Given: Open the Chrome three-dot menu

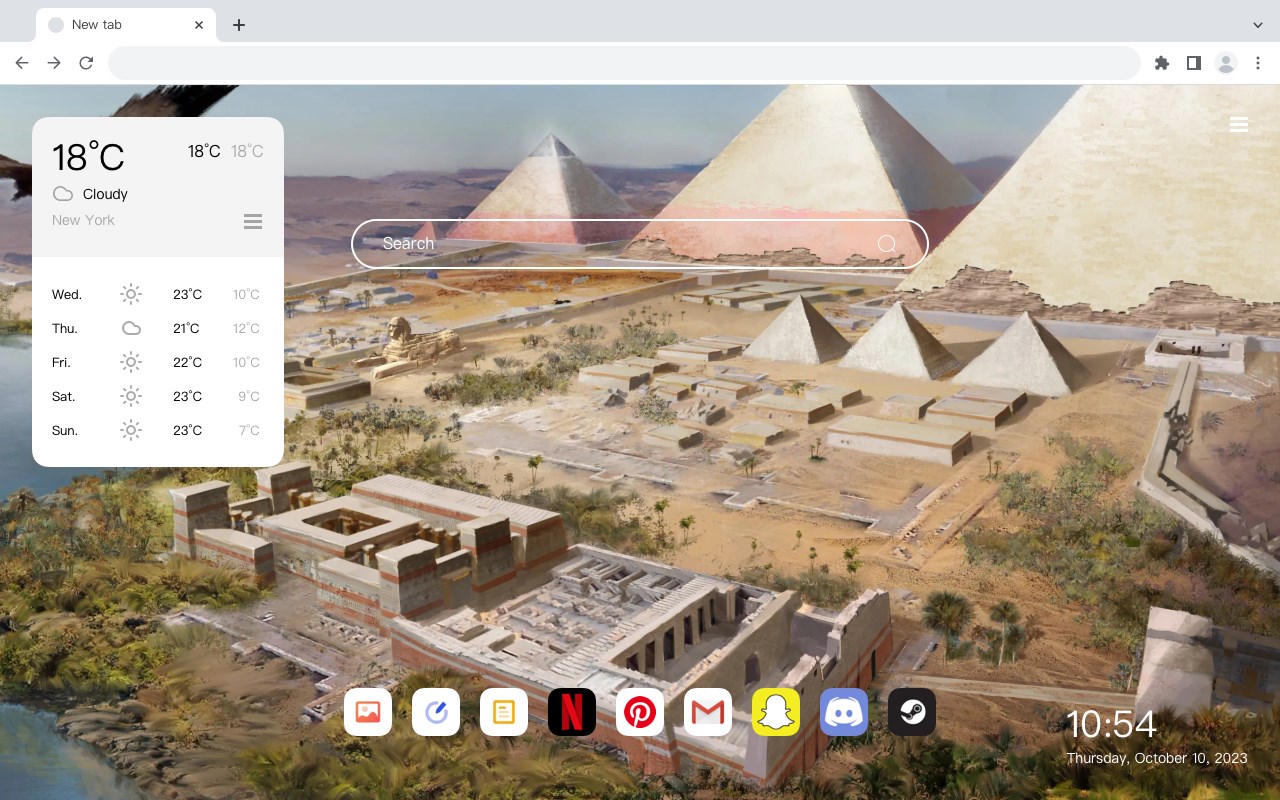Looking at the screenshot, I should coord(1258,63).
